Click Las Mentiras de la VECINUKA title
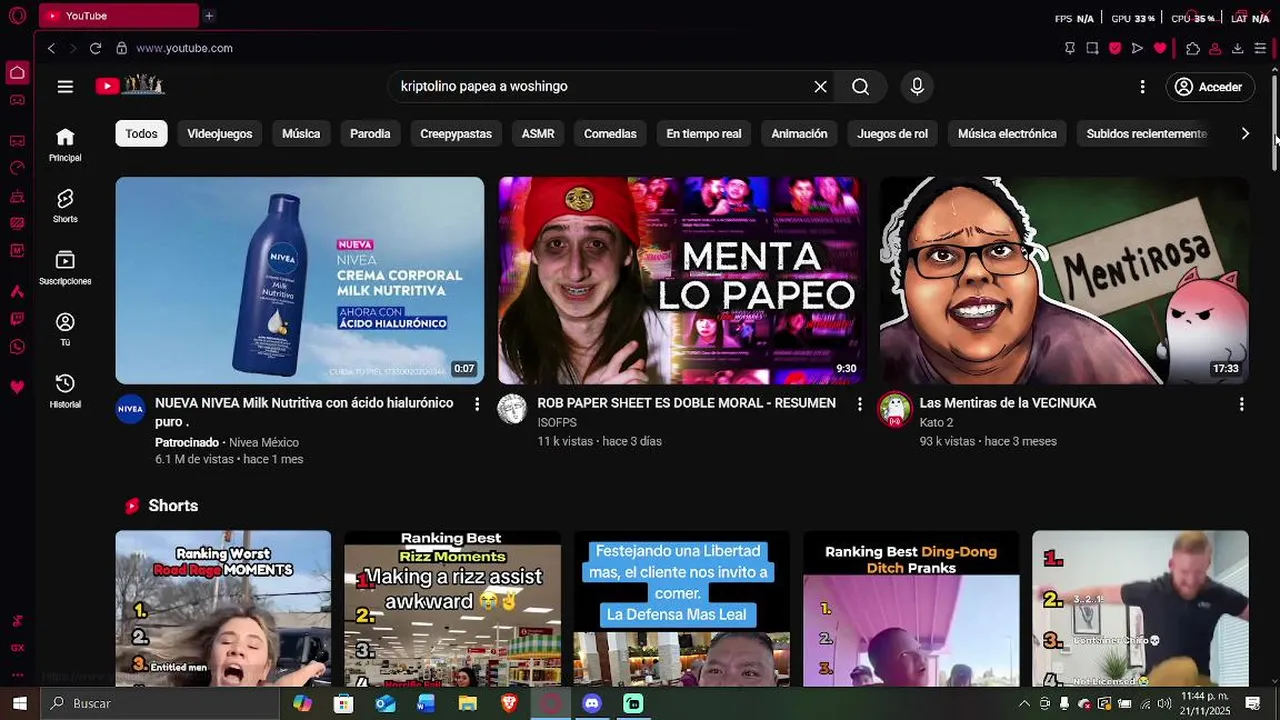Image resolution: width=1280 pixels, height=720 pixels. click(x=1008, y=403)
